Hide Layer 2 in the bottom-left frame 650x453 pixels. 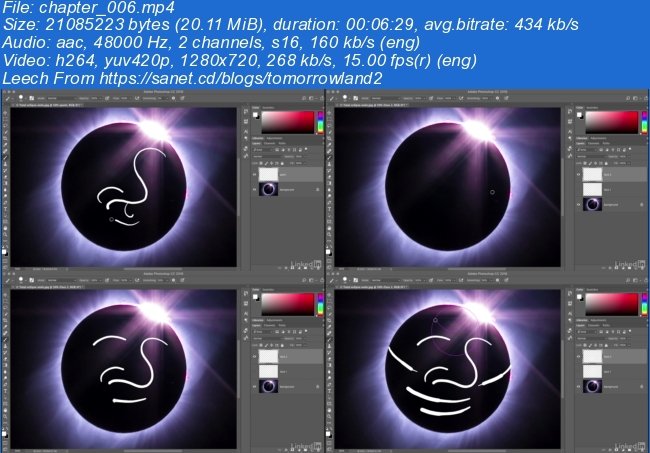tap(255, 356)
